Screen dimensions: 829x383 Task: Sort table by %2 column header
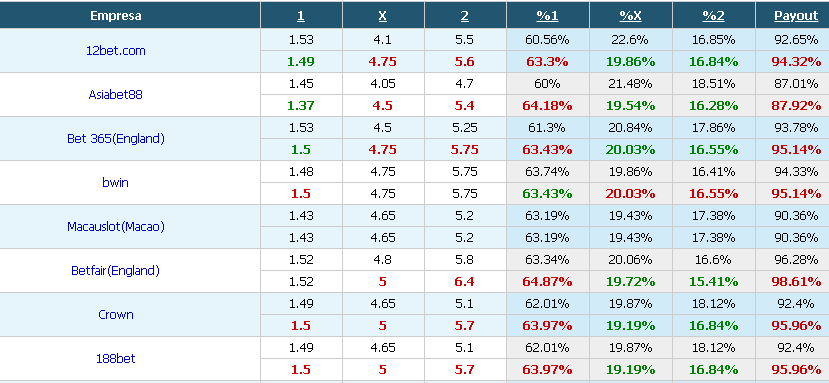pos(713,16)
